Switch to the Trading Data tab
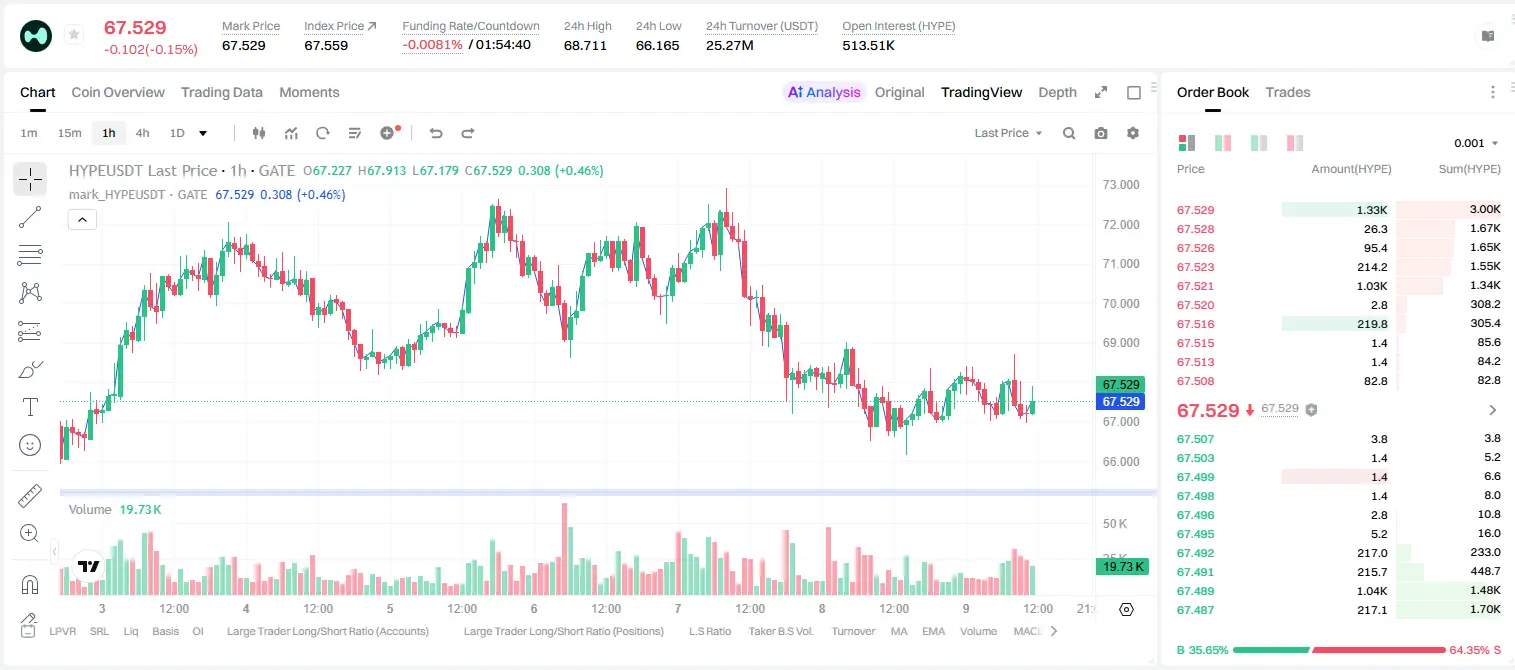The width and height of the screenshot is (1515, 670). coord(222,92)
